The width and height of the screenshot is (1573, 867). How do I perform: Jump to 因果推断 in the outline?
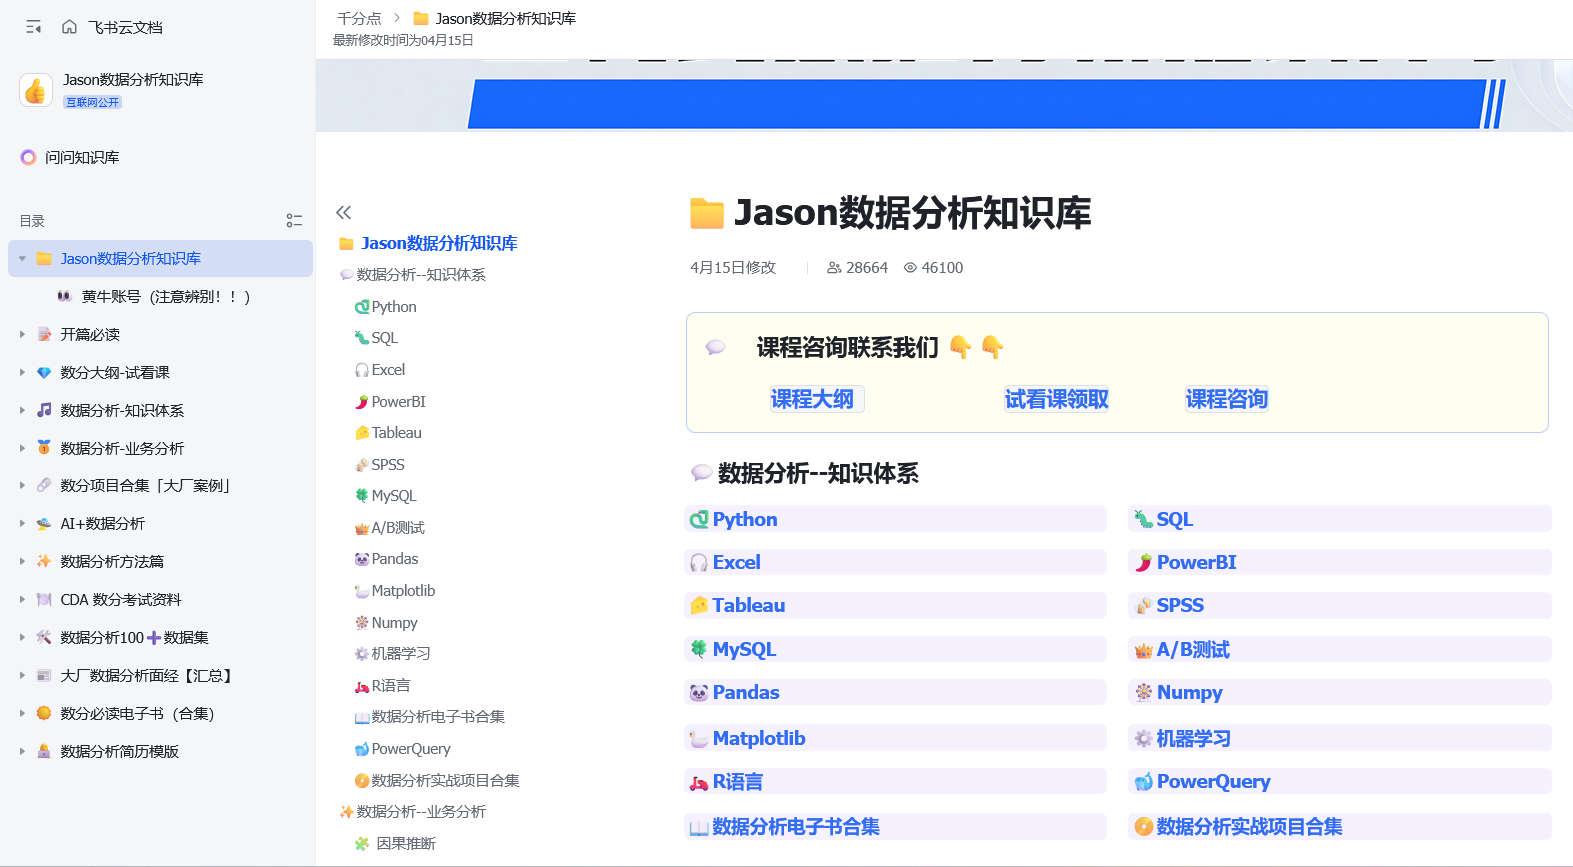[x=405, y=843]
